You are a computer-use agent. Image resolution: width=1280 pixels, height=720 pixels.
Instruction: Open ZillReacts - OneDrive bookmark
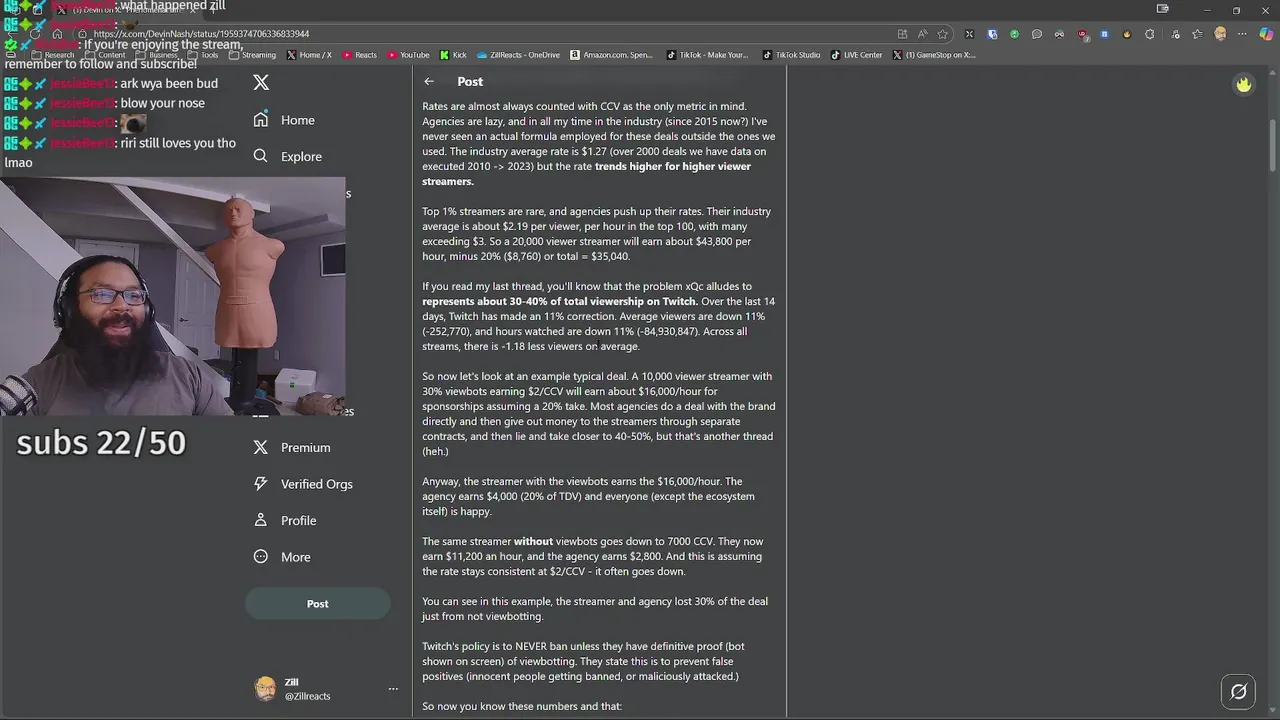pyautogui.click(x=518, y=55)
